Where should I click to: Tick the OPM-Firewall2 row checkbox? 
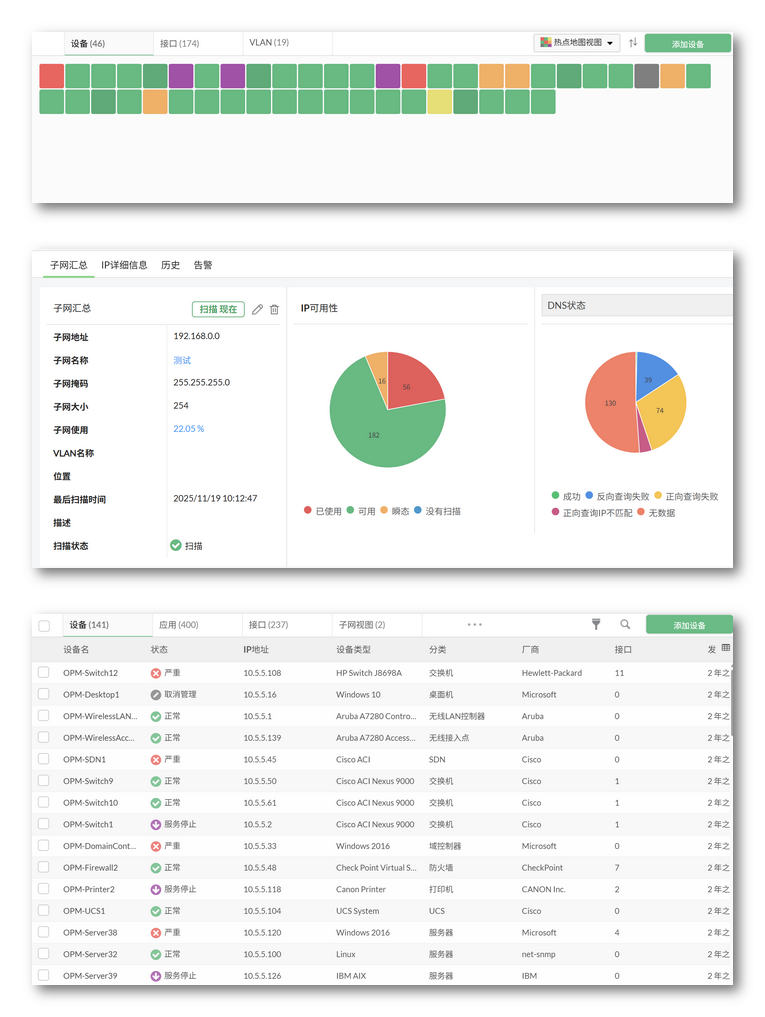pos(43,867)
